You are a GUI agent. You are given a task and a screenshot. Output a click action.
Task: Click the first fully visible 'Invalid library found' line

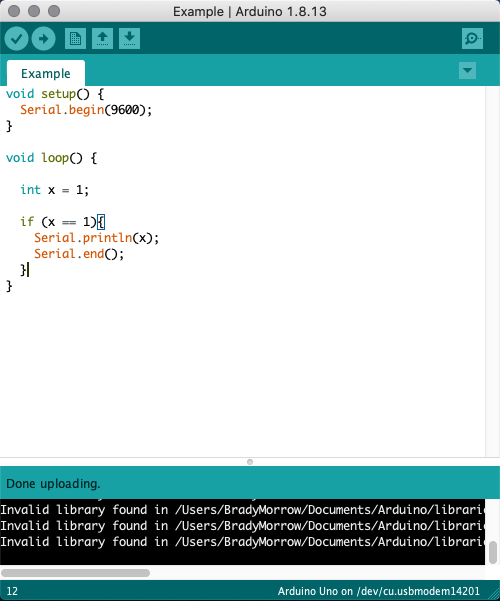coord(242,510)
